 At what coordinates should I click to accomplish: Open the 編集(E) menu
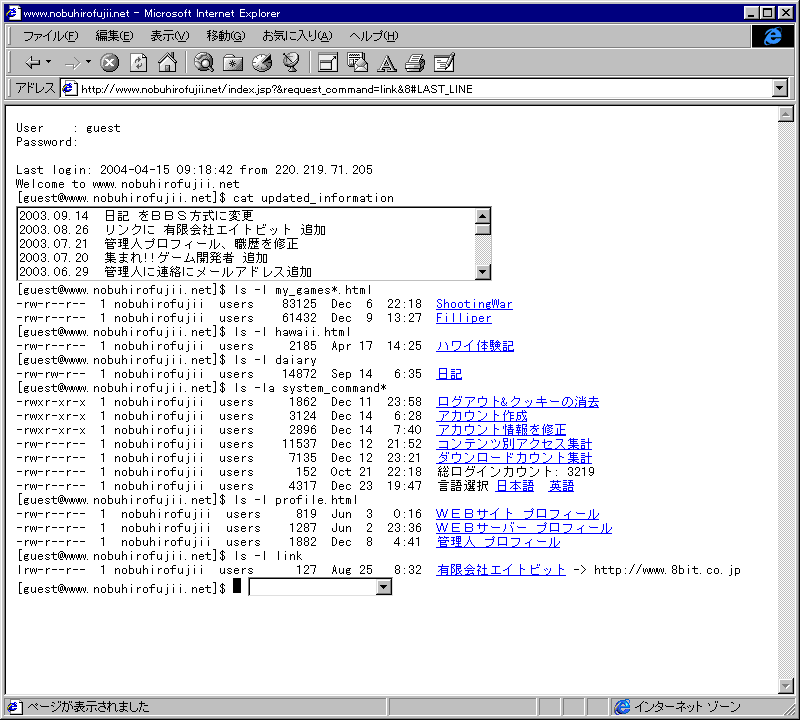[x=114, y=36]
